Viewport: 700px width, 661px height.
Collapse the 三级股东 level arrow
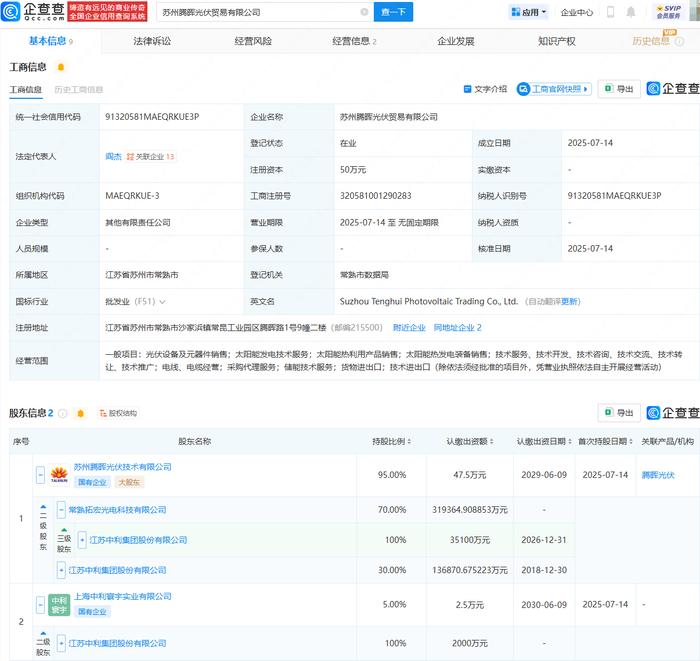tap(64, 530)
